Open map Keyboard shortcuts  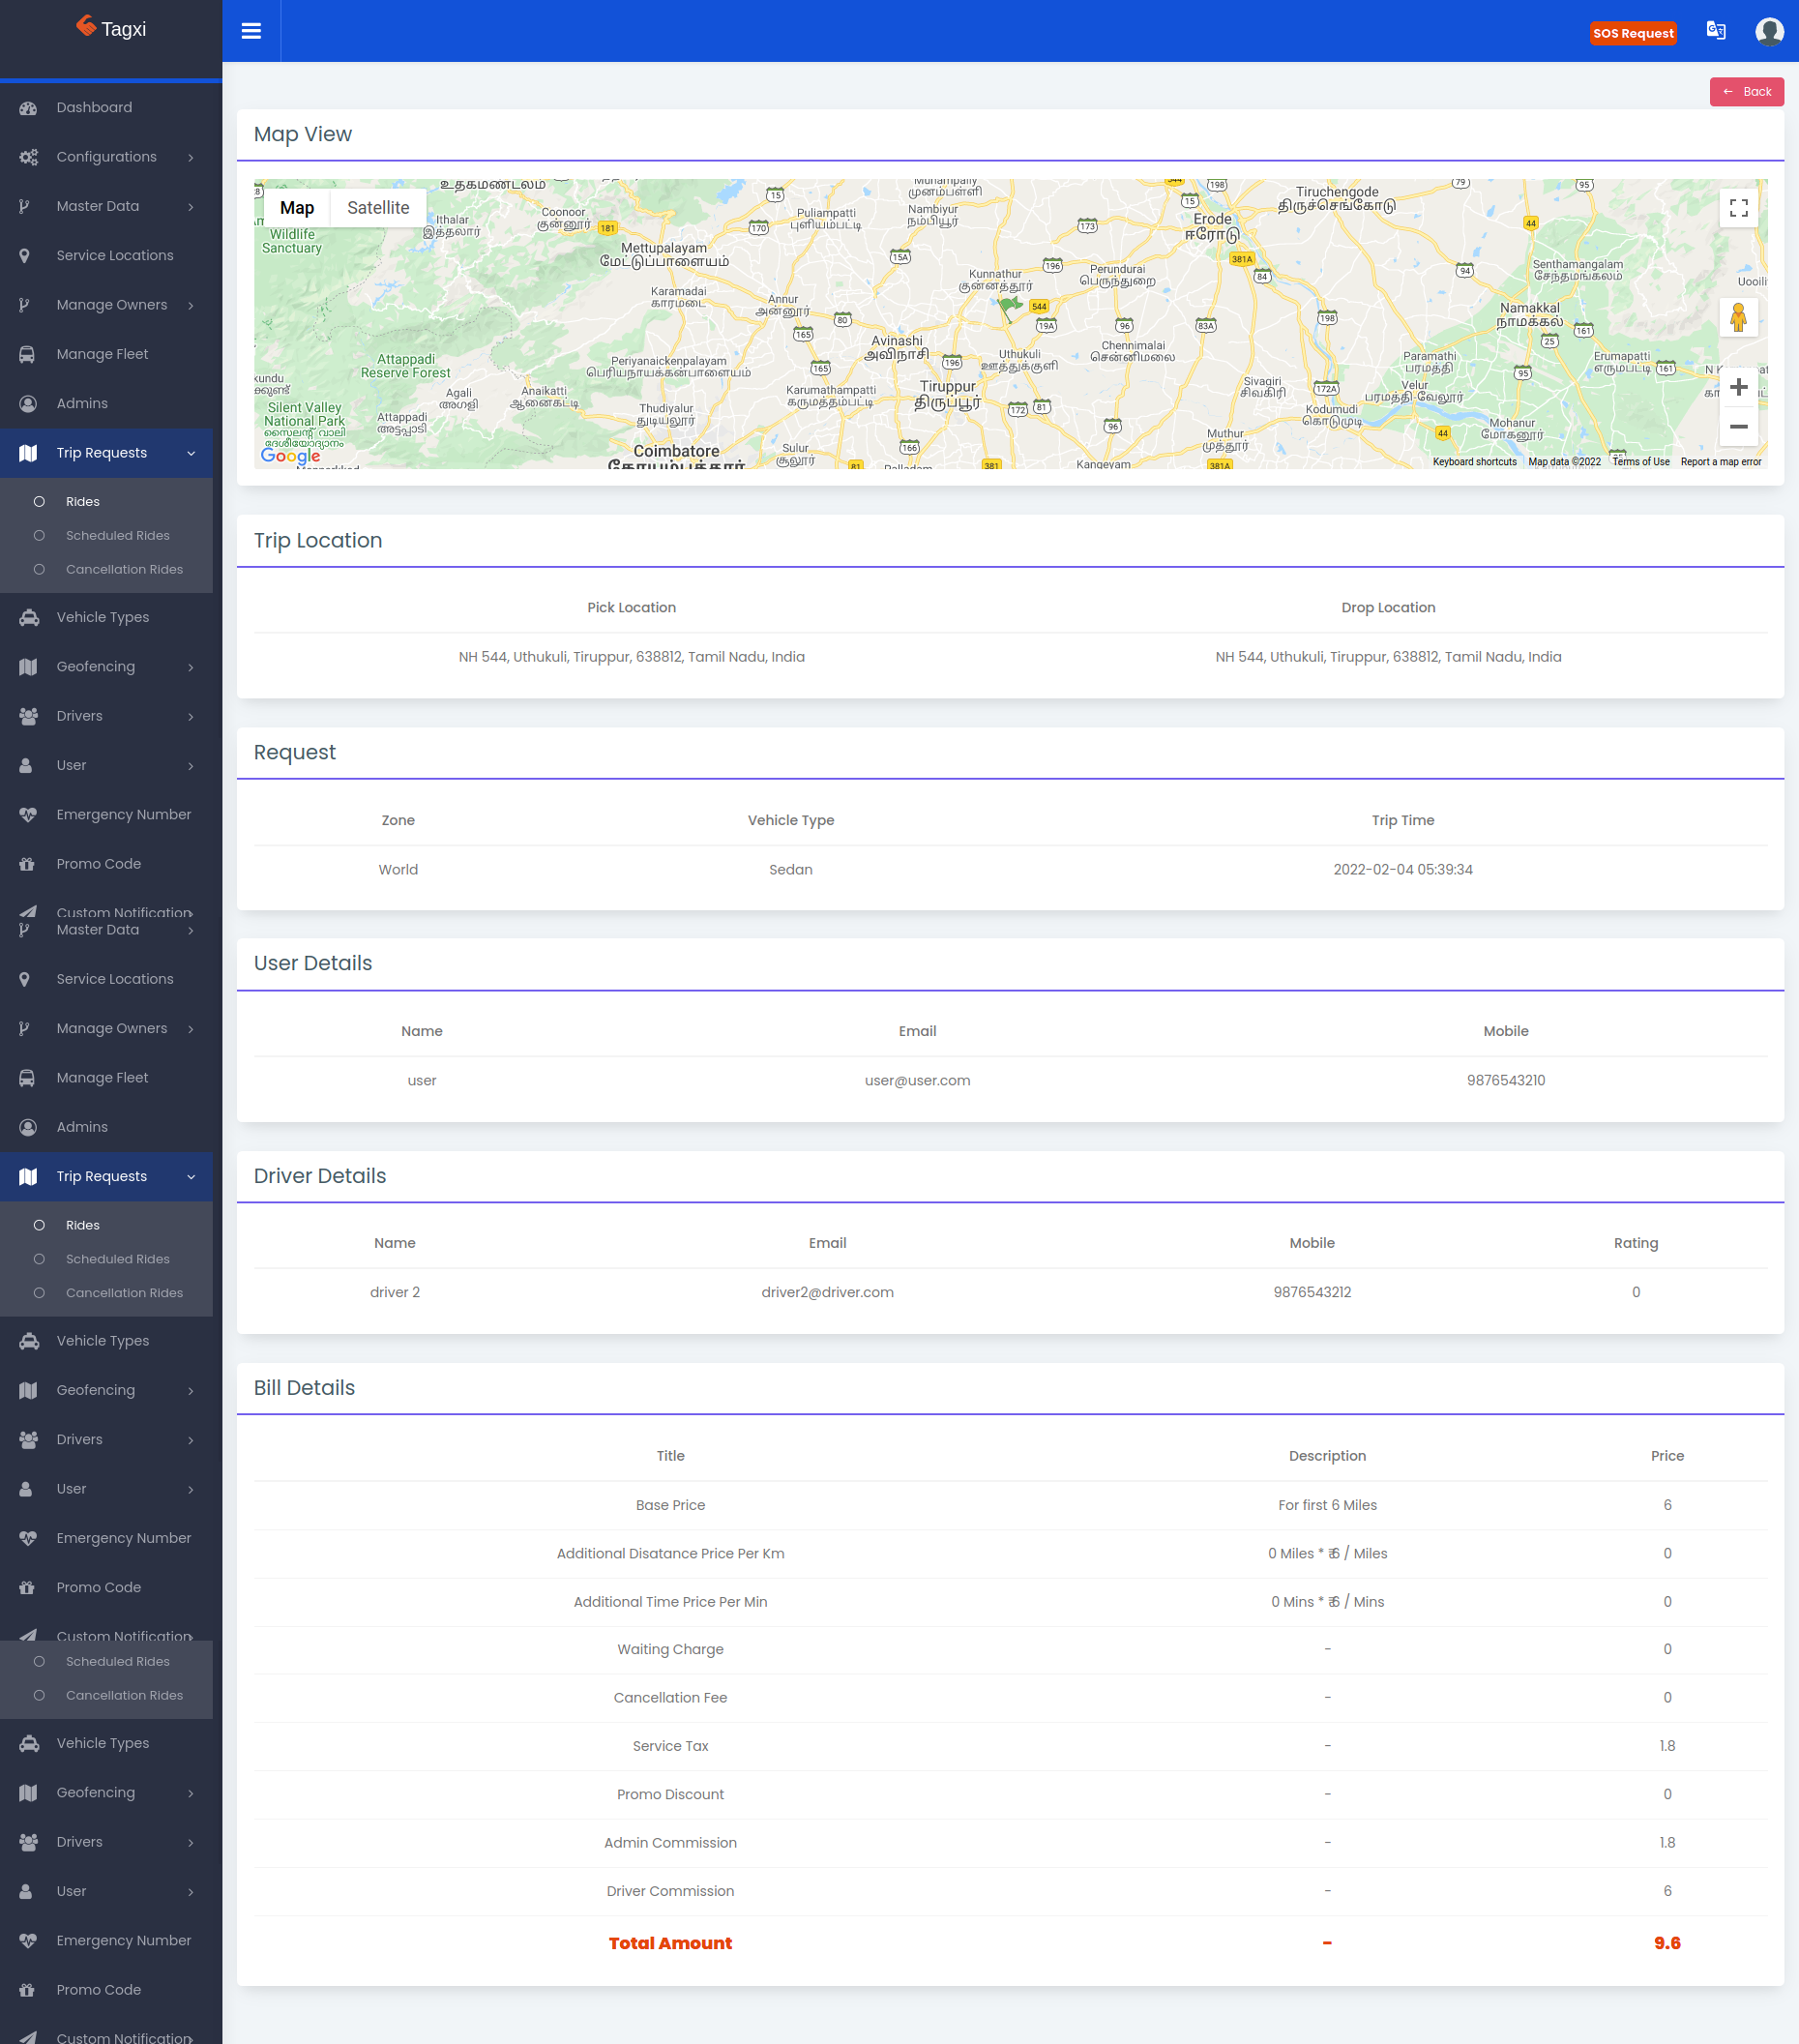(1474, 462)
